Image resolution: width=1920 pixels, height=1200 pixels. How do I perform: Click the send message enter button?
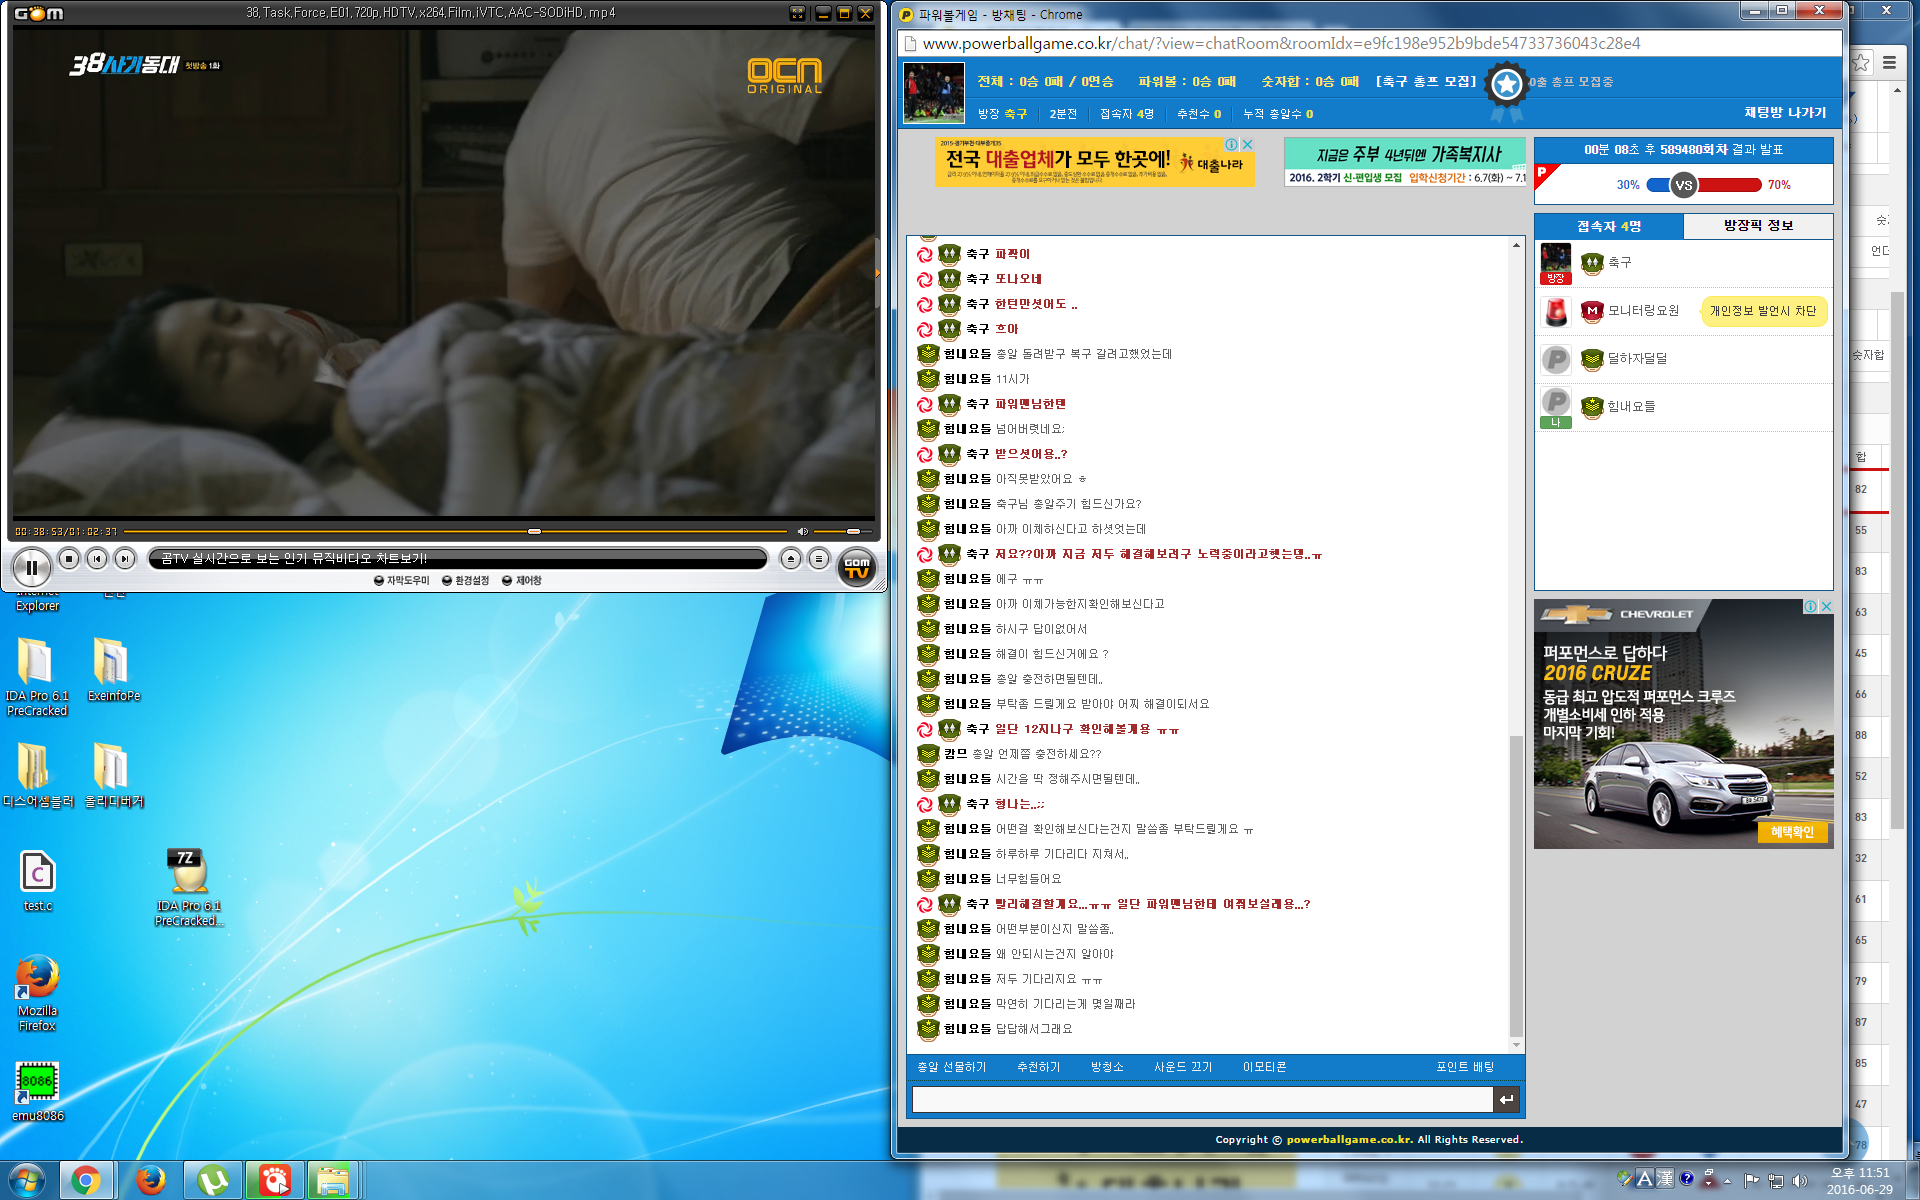point(1506,1100)
